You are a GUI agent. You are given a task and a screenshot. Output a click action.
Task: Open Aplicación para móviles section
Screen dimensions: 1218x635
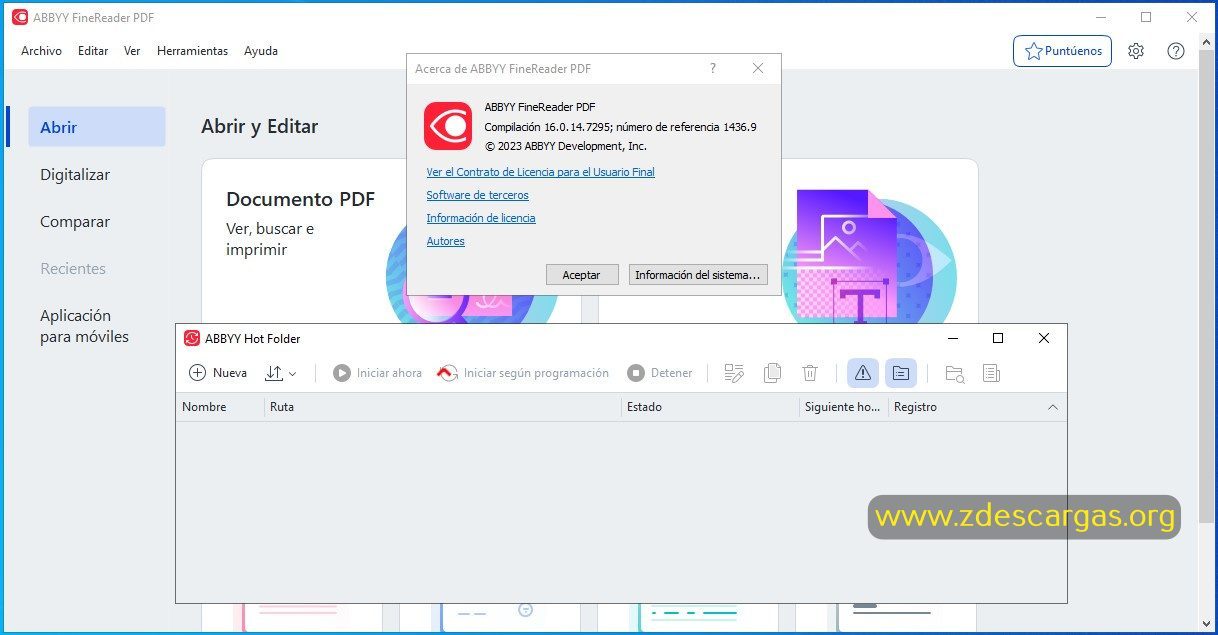pos(84,326)
